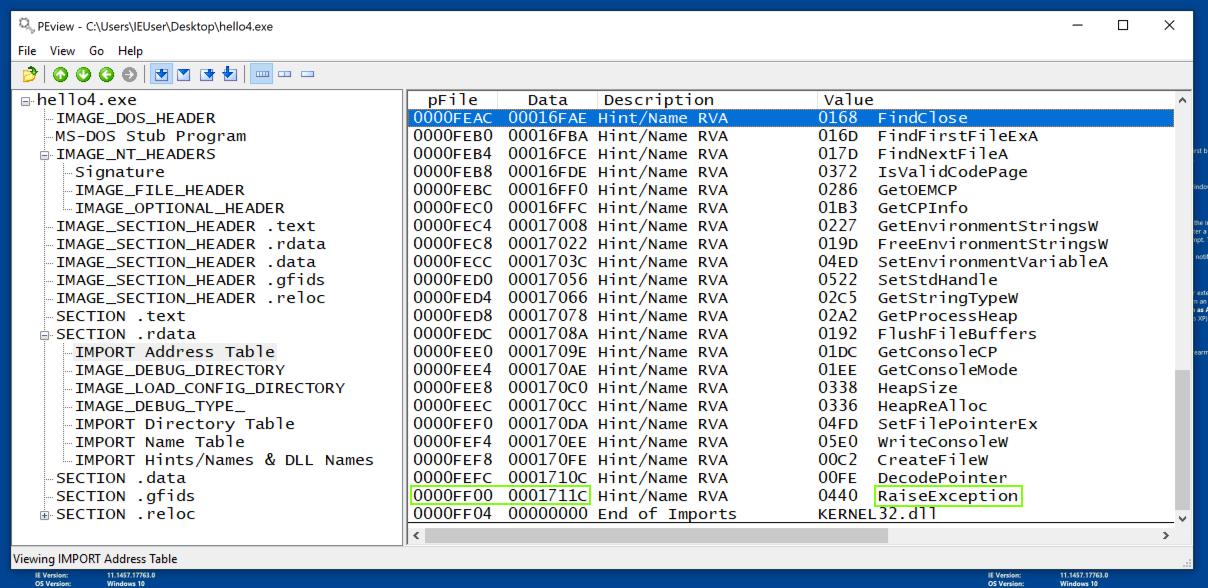Click the RaiseException entry
Screen dimensions: 1208x588
[947, 496]
